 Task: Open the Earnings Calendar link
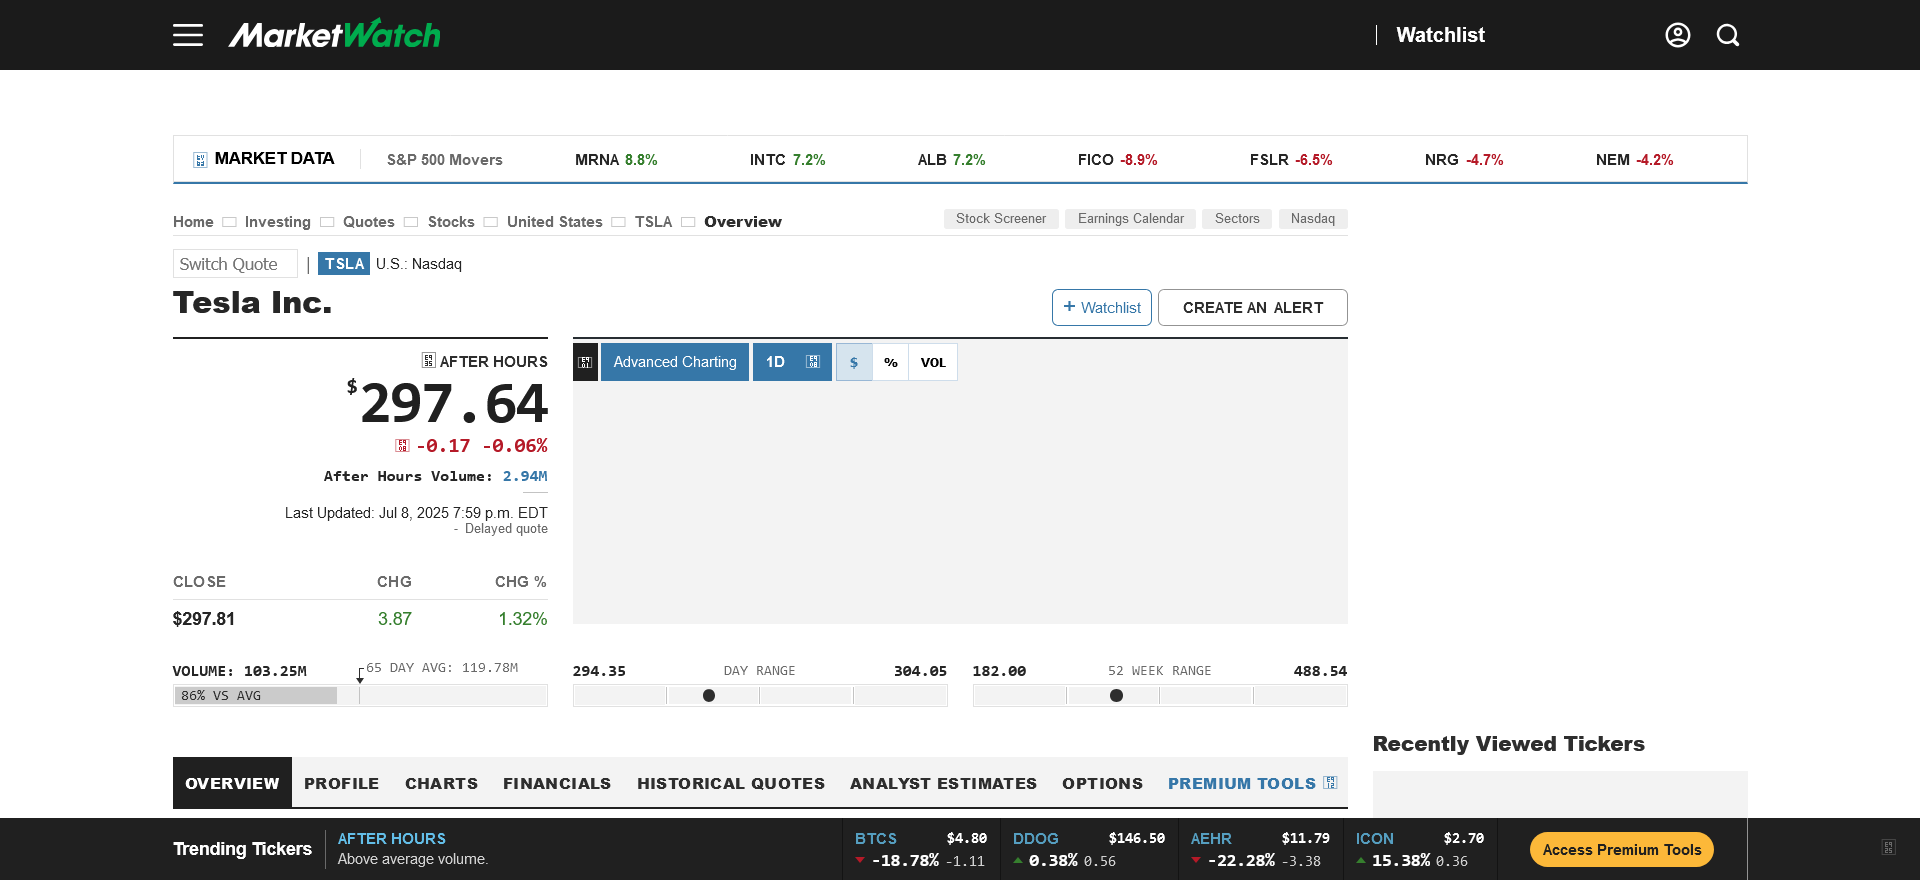[x=1131, y=218]
